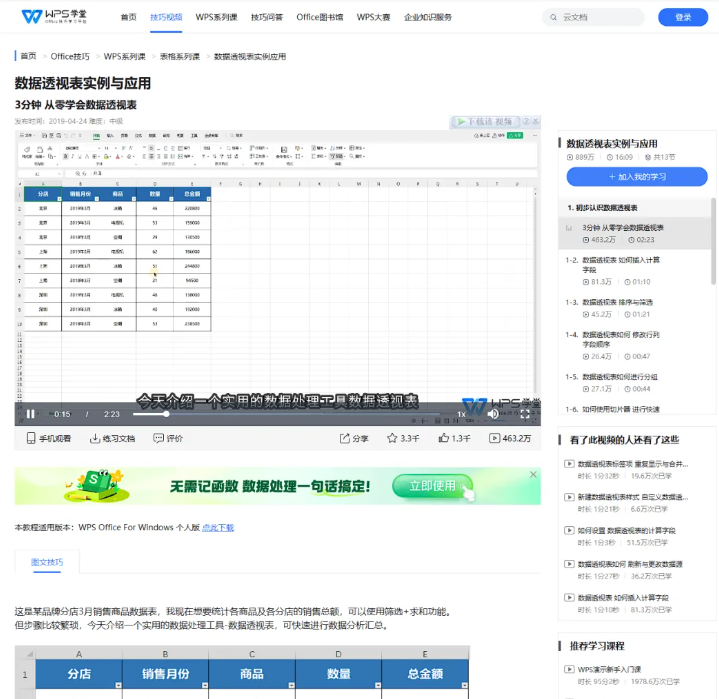
Task: Click the 商品 filter dropdown in article table
Action: pyautogui.click(x=291, y=685)
